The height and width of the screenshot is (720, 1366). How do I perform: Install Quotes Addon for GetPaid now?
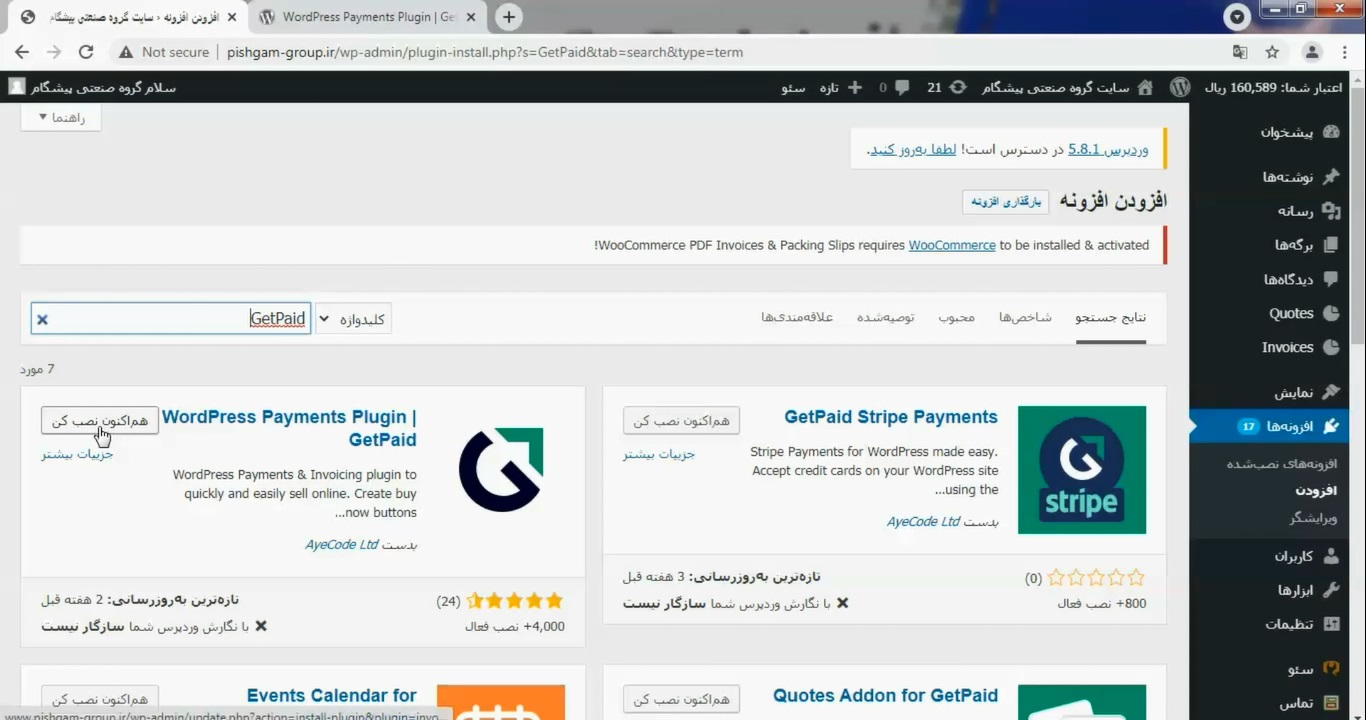click(681, 700)
